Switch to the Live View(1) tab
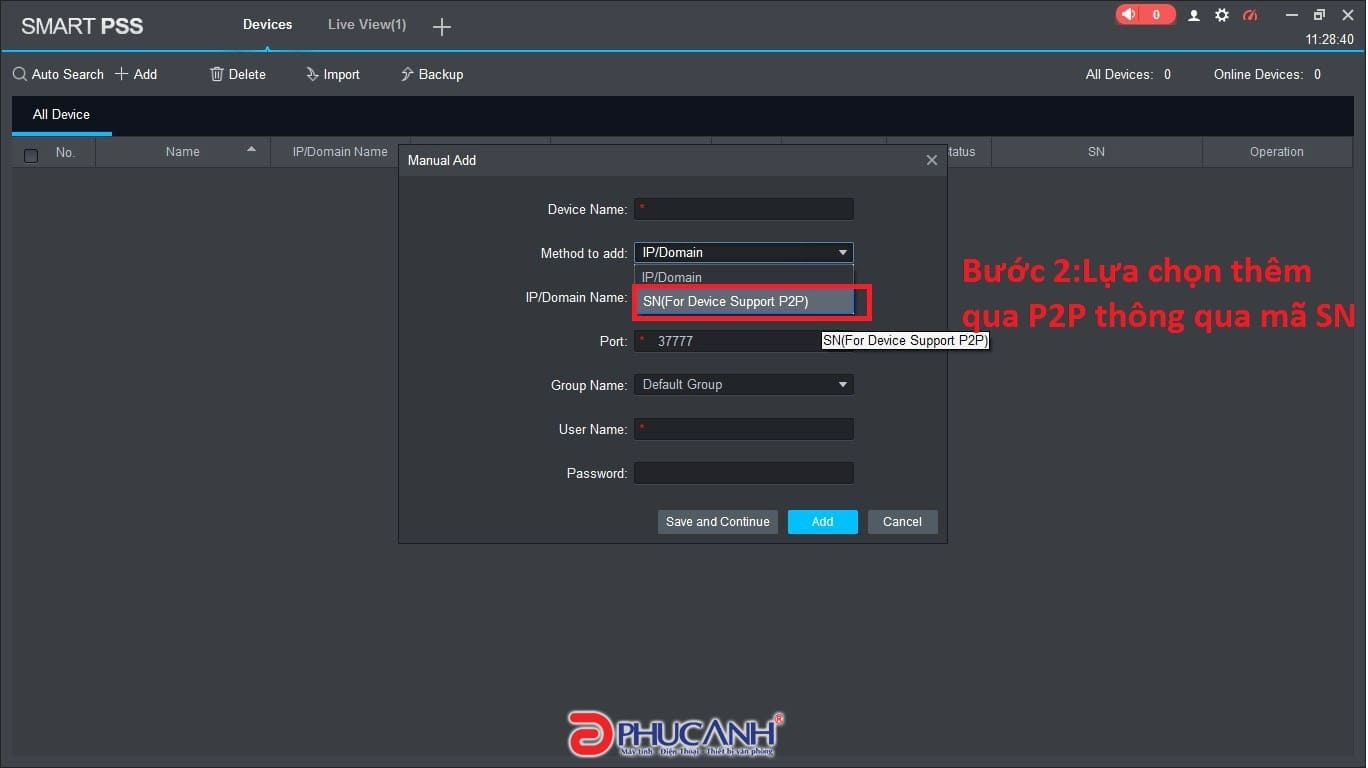The width and height of the screenshot is (1368, 768). tap(367, 24)
